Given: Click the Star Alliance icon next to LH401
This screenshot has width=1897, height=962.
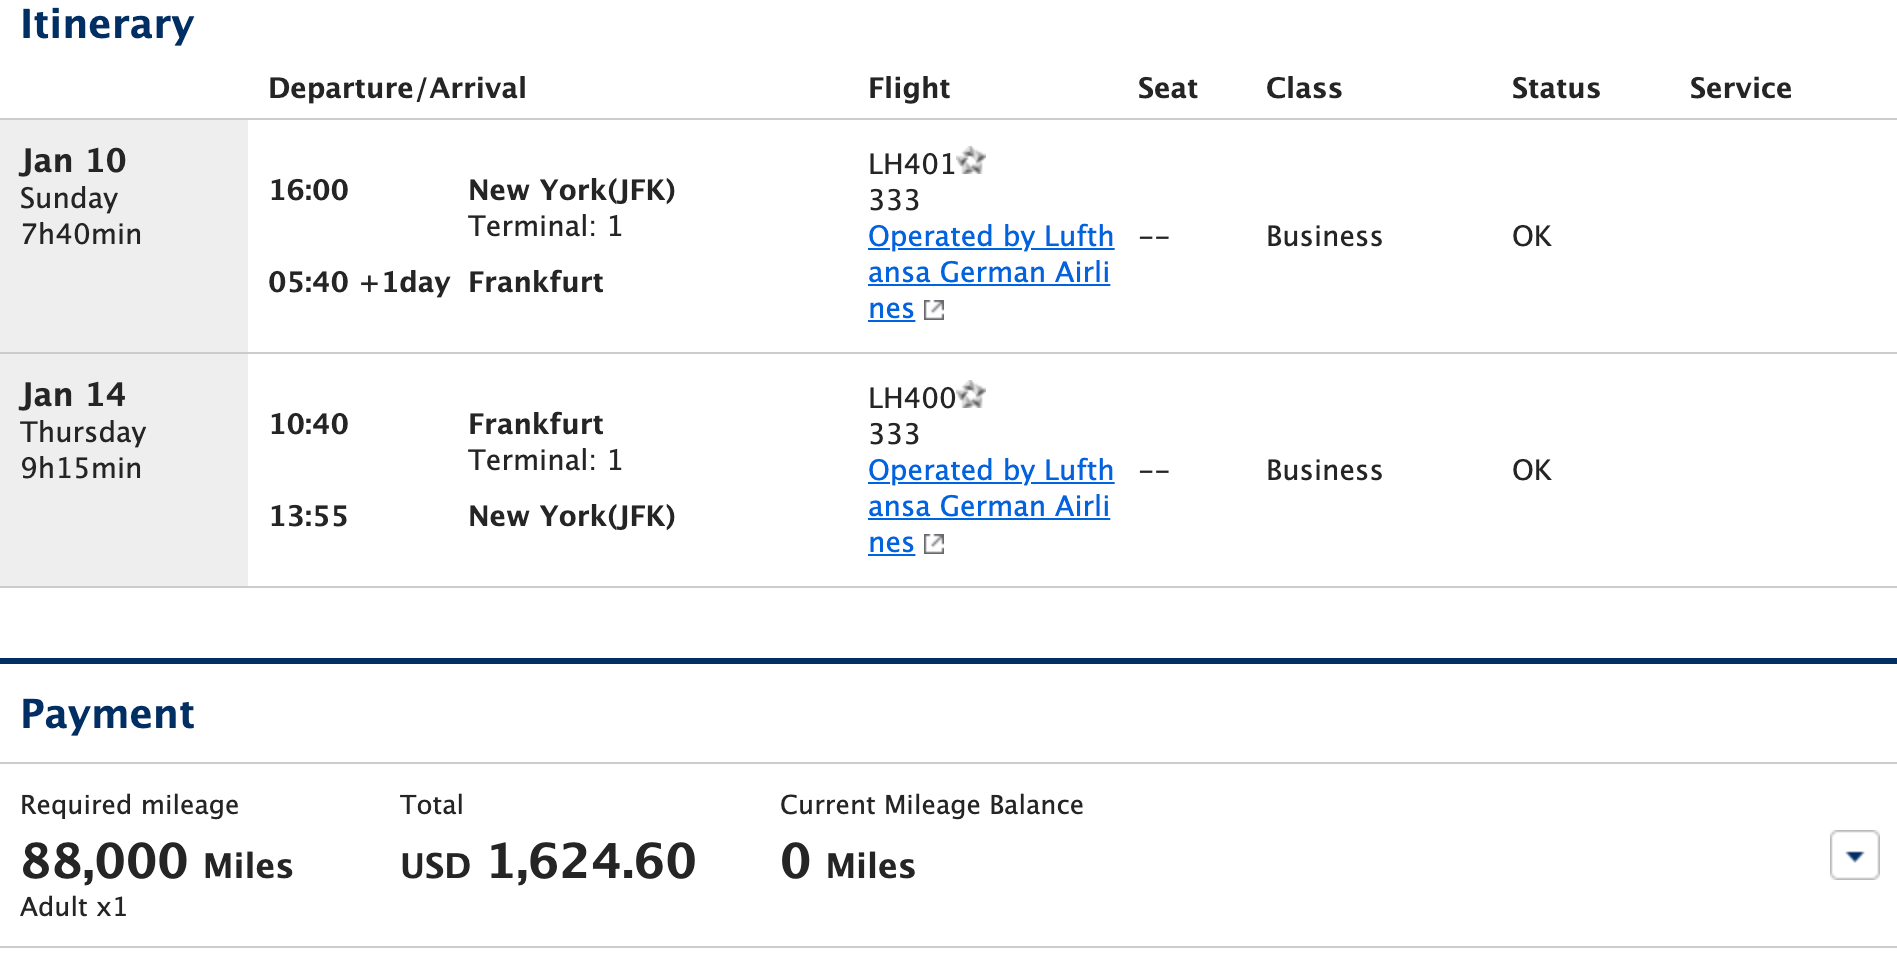Looking at the screenshot, I should point(972,161).
